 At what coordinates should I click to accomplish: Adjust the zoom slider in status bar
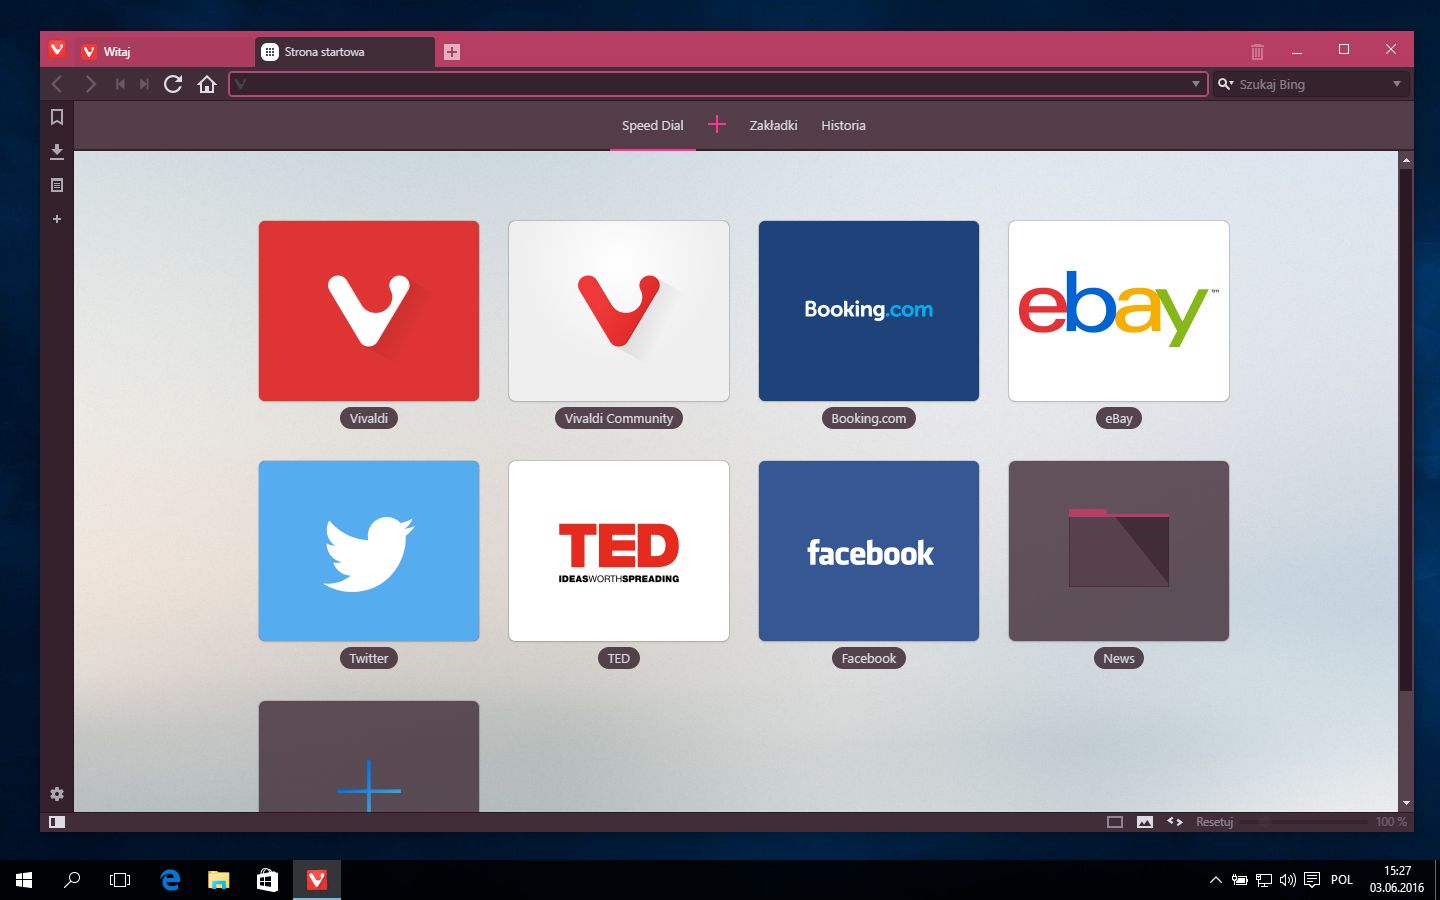point(1303,822)
